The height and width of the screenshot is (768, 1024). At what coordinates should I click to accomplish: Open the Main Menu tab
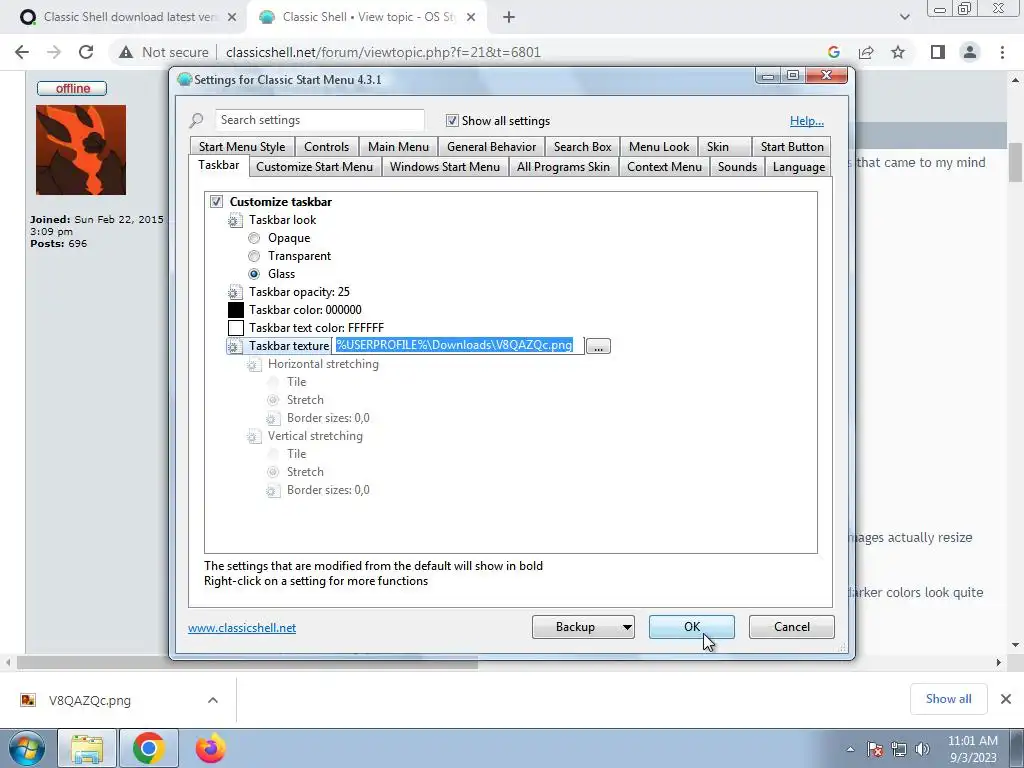point(398,147)
